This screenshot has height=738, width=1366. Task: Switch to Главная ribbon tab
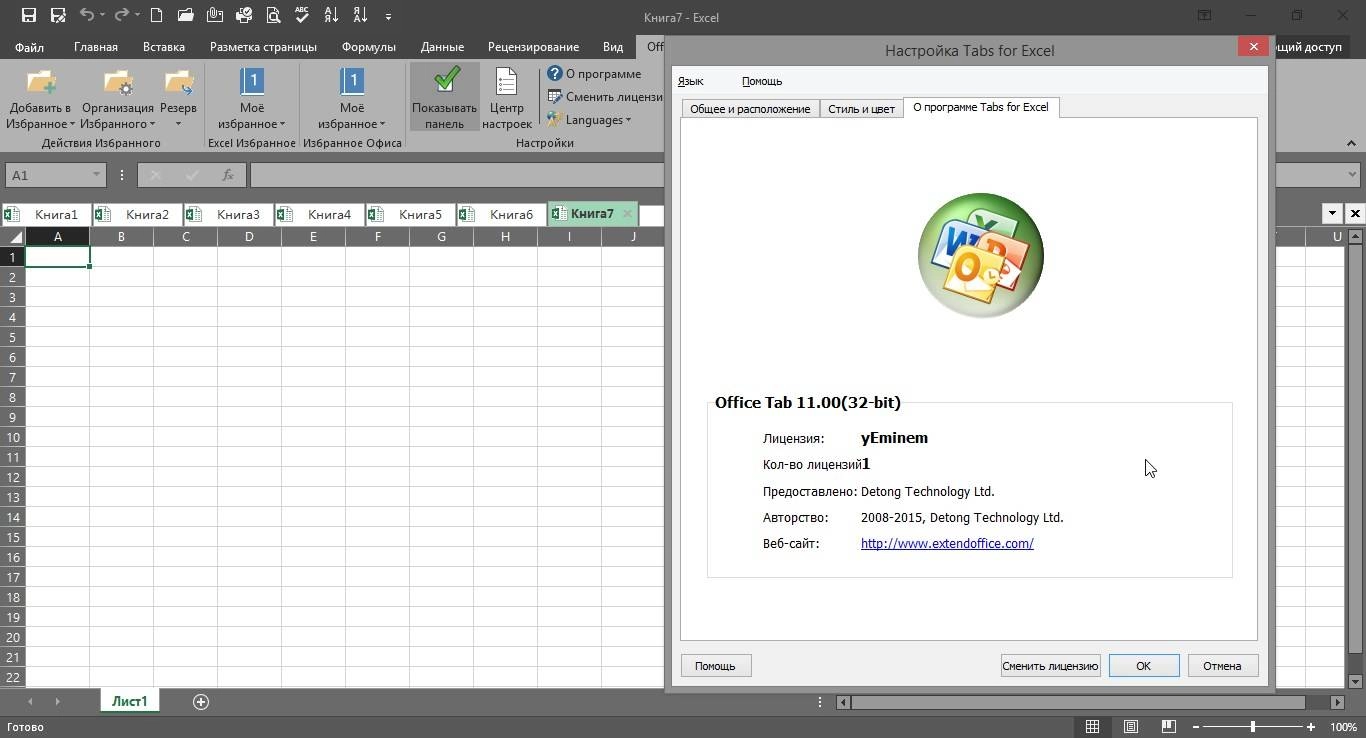(x=96, y=47)
